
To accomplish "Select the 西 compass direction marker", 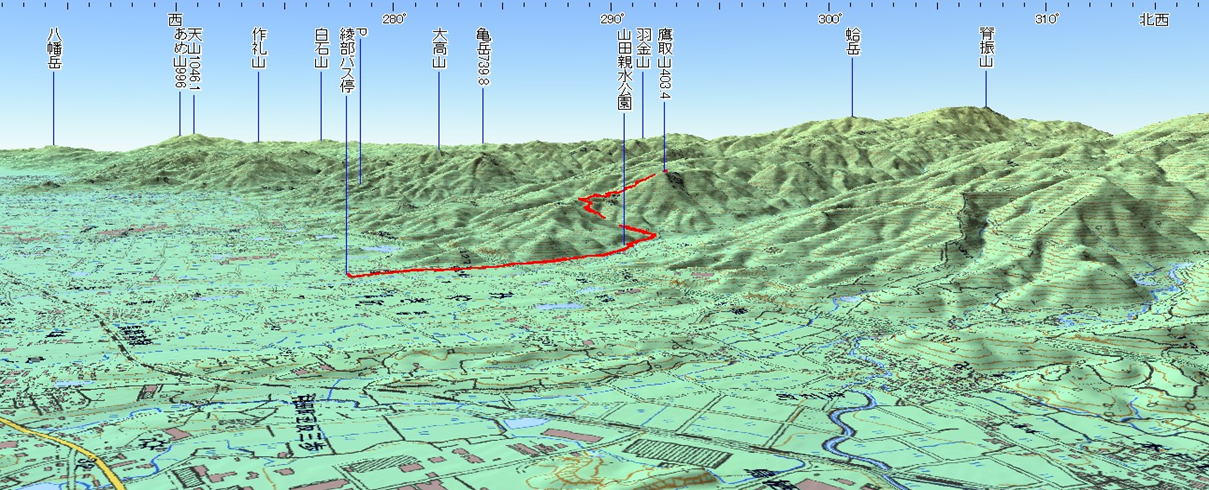I will point(176,19).
